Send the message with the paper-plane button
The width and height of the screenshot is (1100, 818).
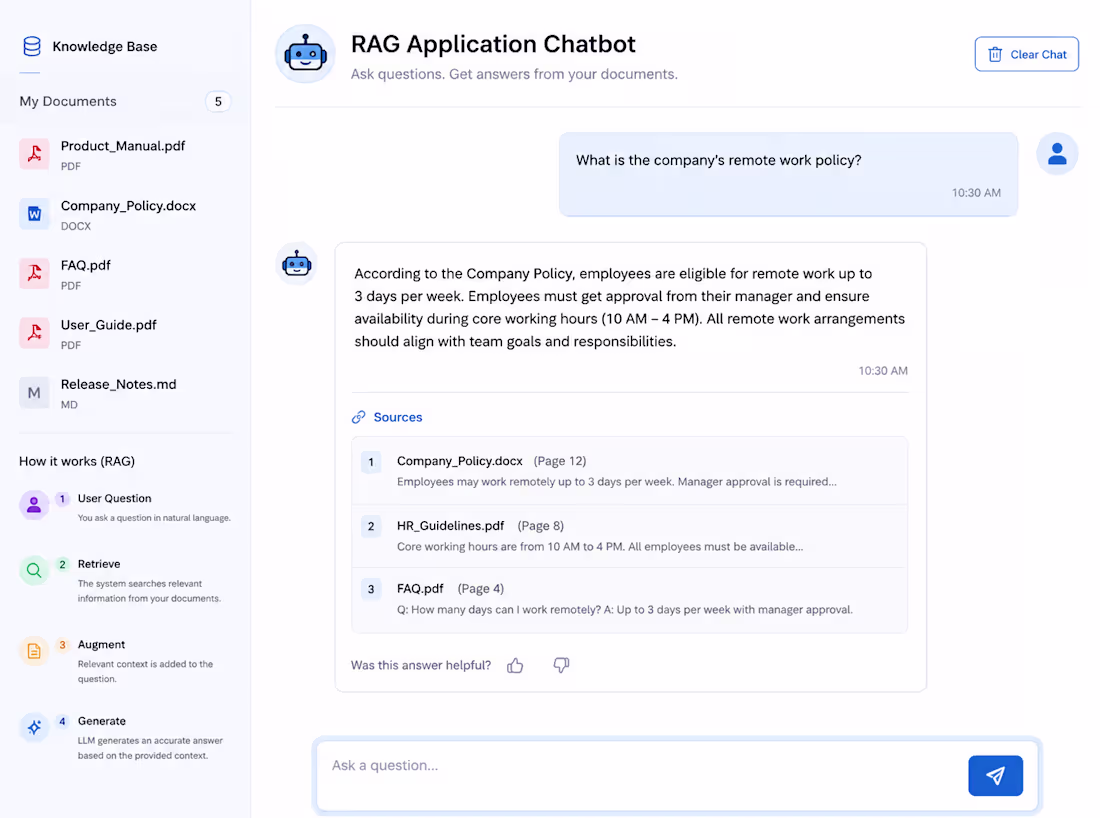(995, 775)
